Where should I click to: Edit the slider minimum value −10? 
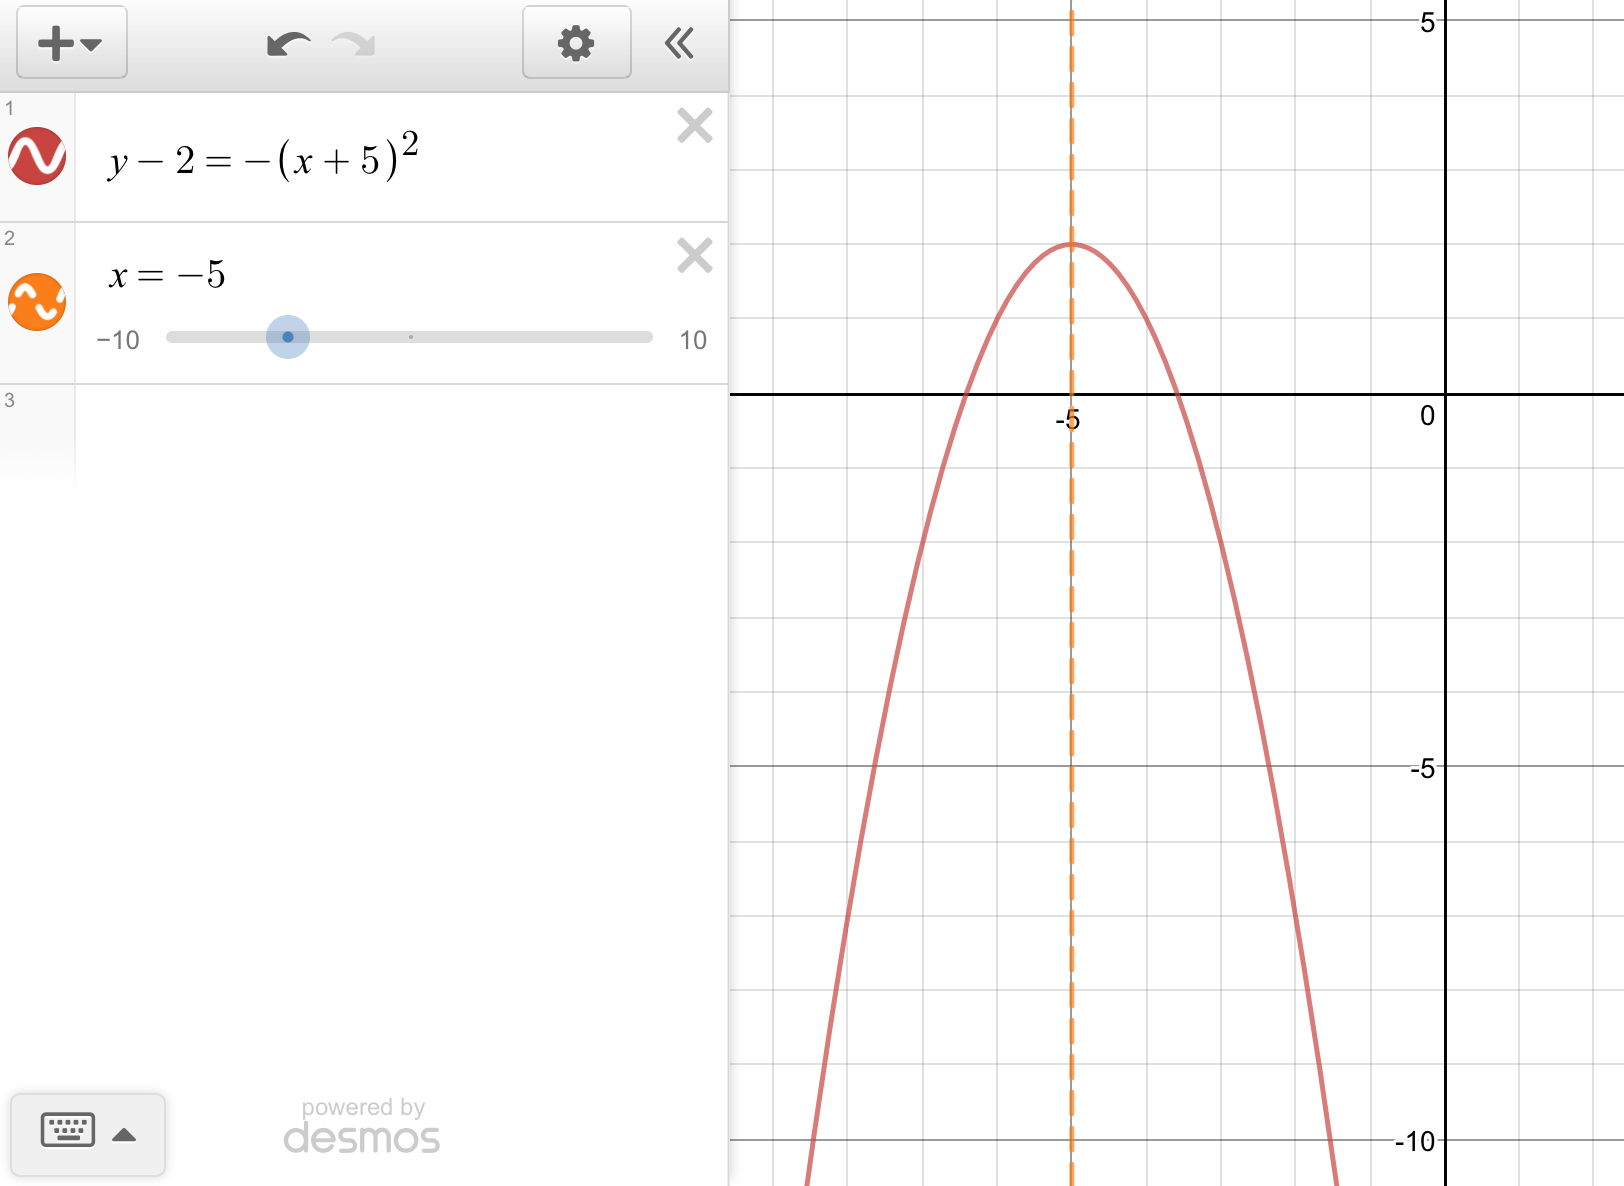coord(118,340)
